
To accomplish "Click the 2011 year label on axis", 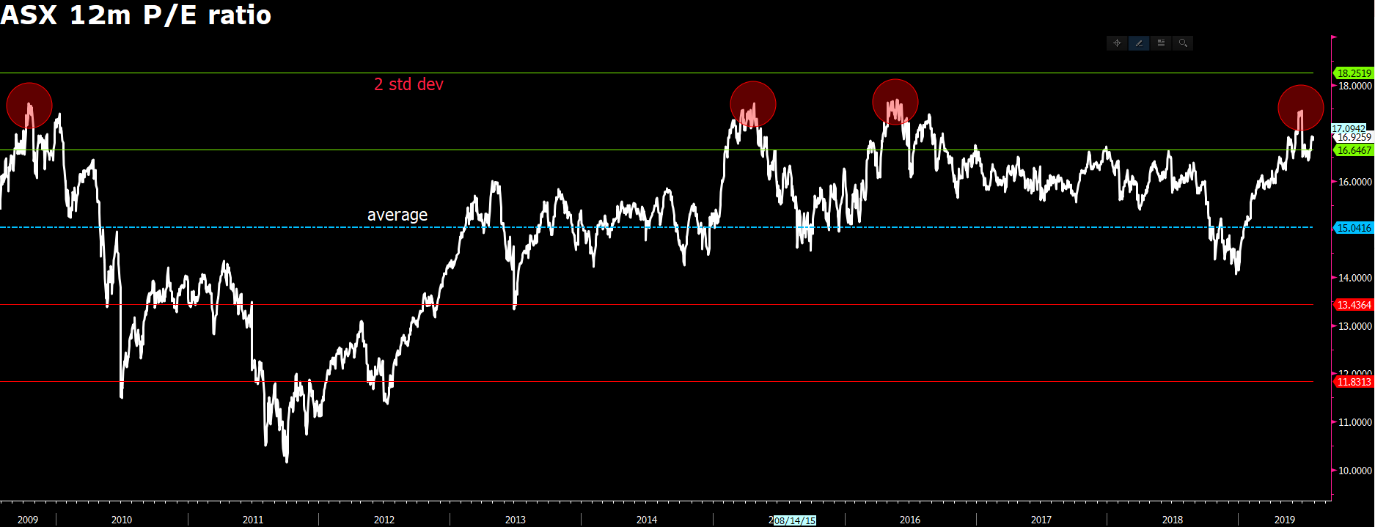I will (x=253, y=520).
